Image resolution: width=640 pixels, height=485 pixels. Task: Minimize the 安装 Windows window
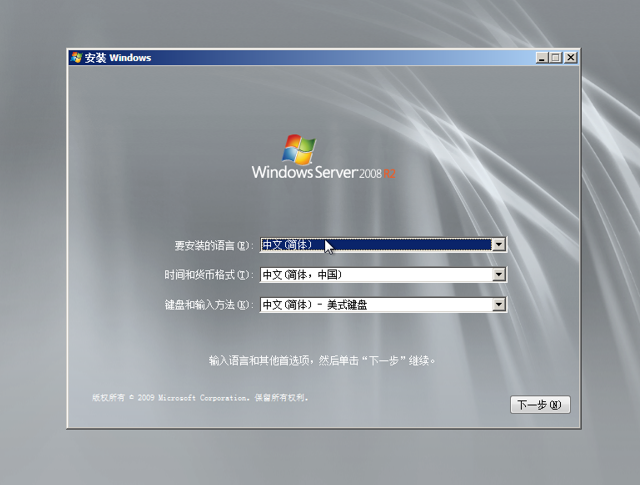(542, 58)
